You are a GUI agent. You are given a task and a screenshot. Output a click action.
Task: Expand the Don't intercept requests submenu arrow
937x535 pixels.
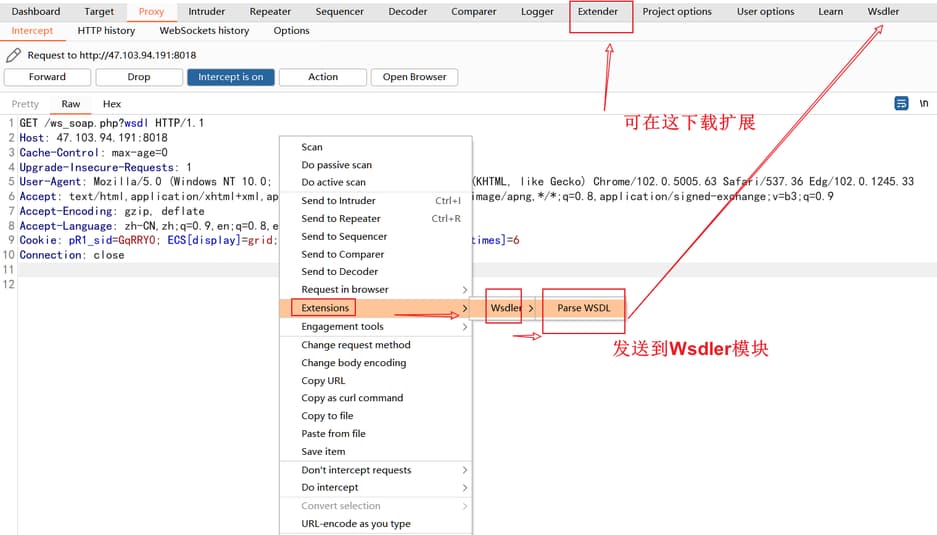pos(465,470)
